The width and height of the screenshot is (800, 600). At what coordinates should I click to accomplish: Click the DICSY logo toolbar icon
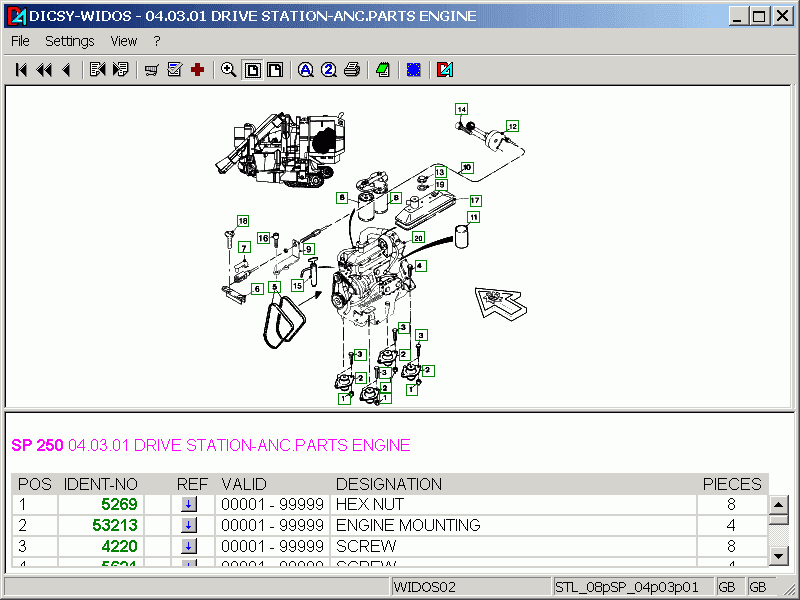[445, 69]
